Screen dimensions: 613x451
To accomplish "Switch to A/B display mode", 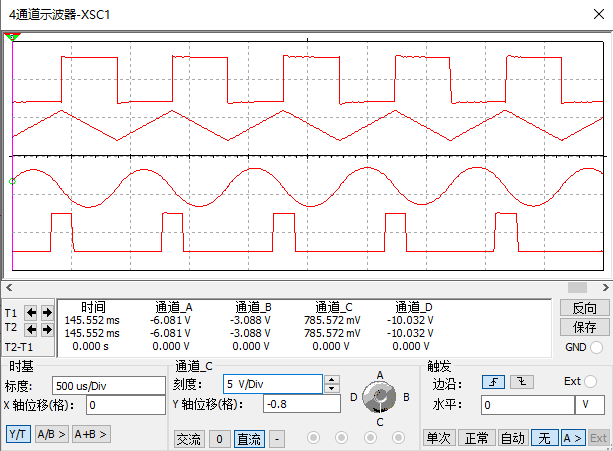I will click(51, 434).
